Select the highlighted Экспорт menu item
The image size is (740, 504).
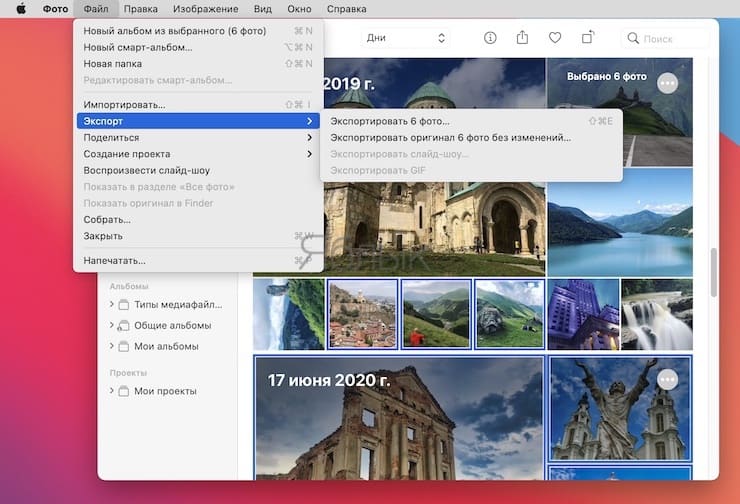click(x=198, y=121)
